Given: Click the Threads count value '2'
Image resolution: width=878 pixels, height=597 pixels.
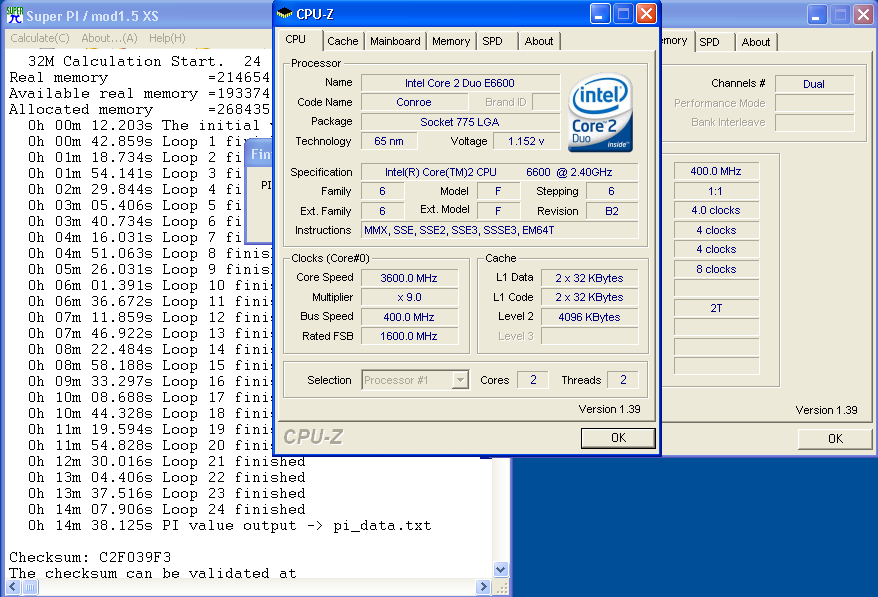Looking at the screenshot, I should tap(623, 380).
